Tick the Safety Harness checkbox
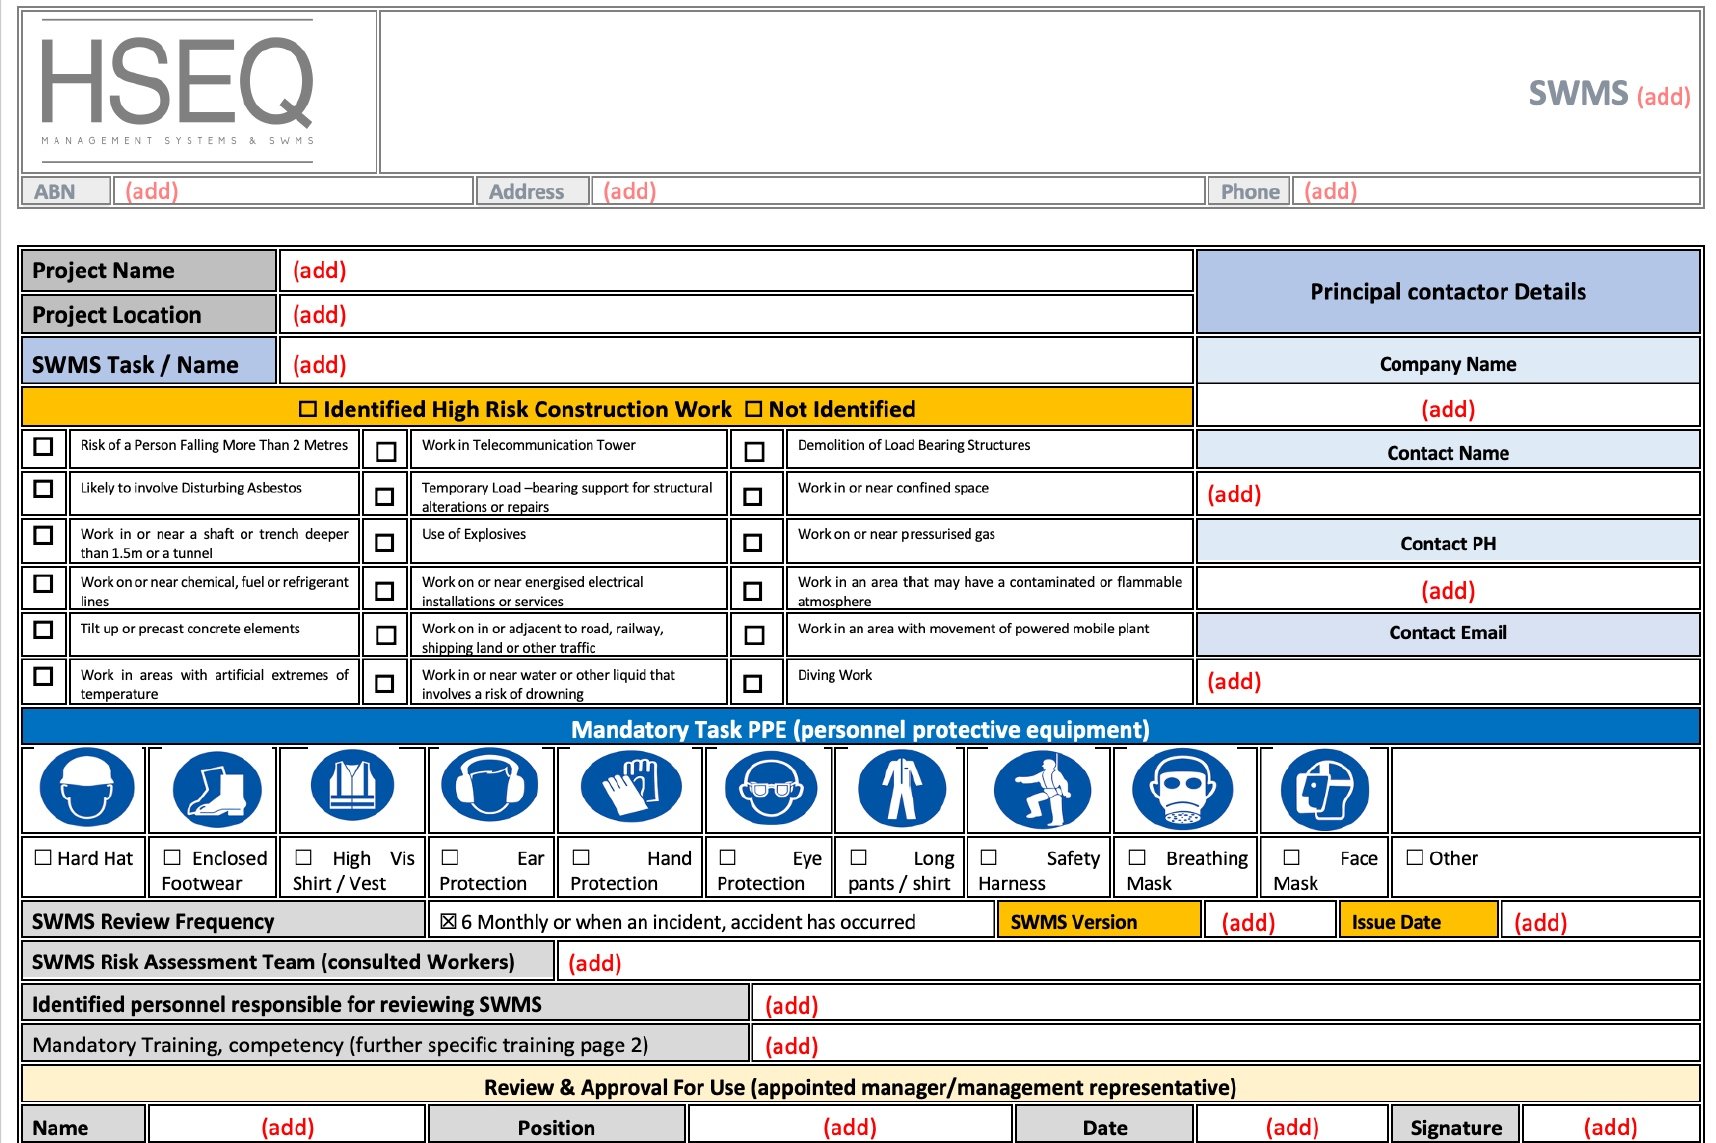This screenshot has height=1143, width=1716. coord(989,858)
